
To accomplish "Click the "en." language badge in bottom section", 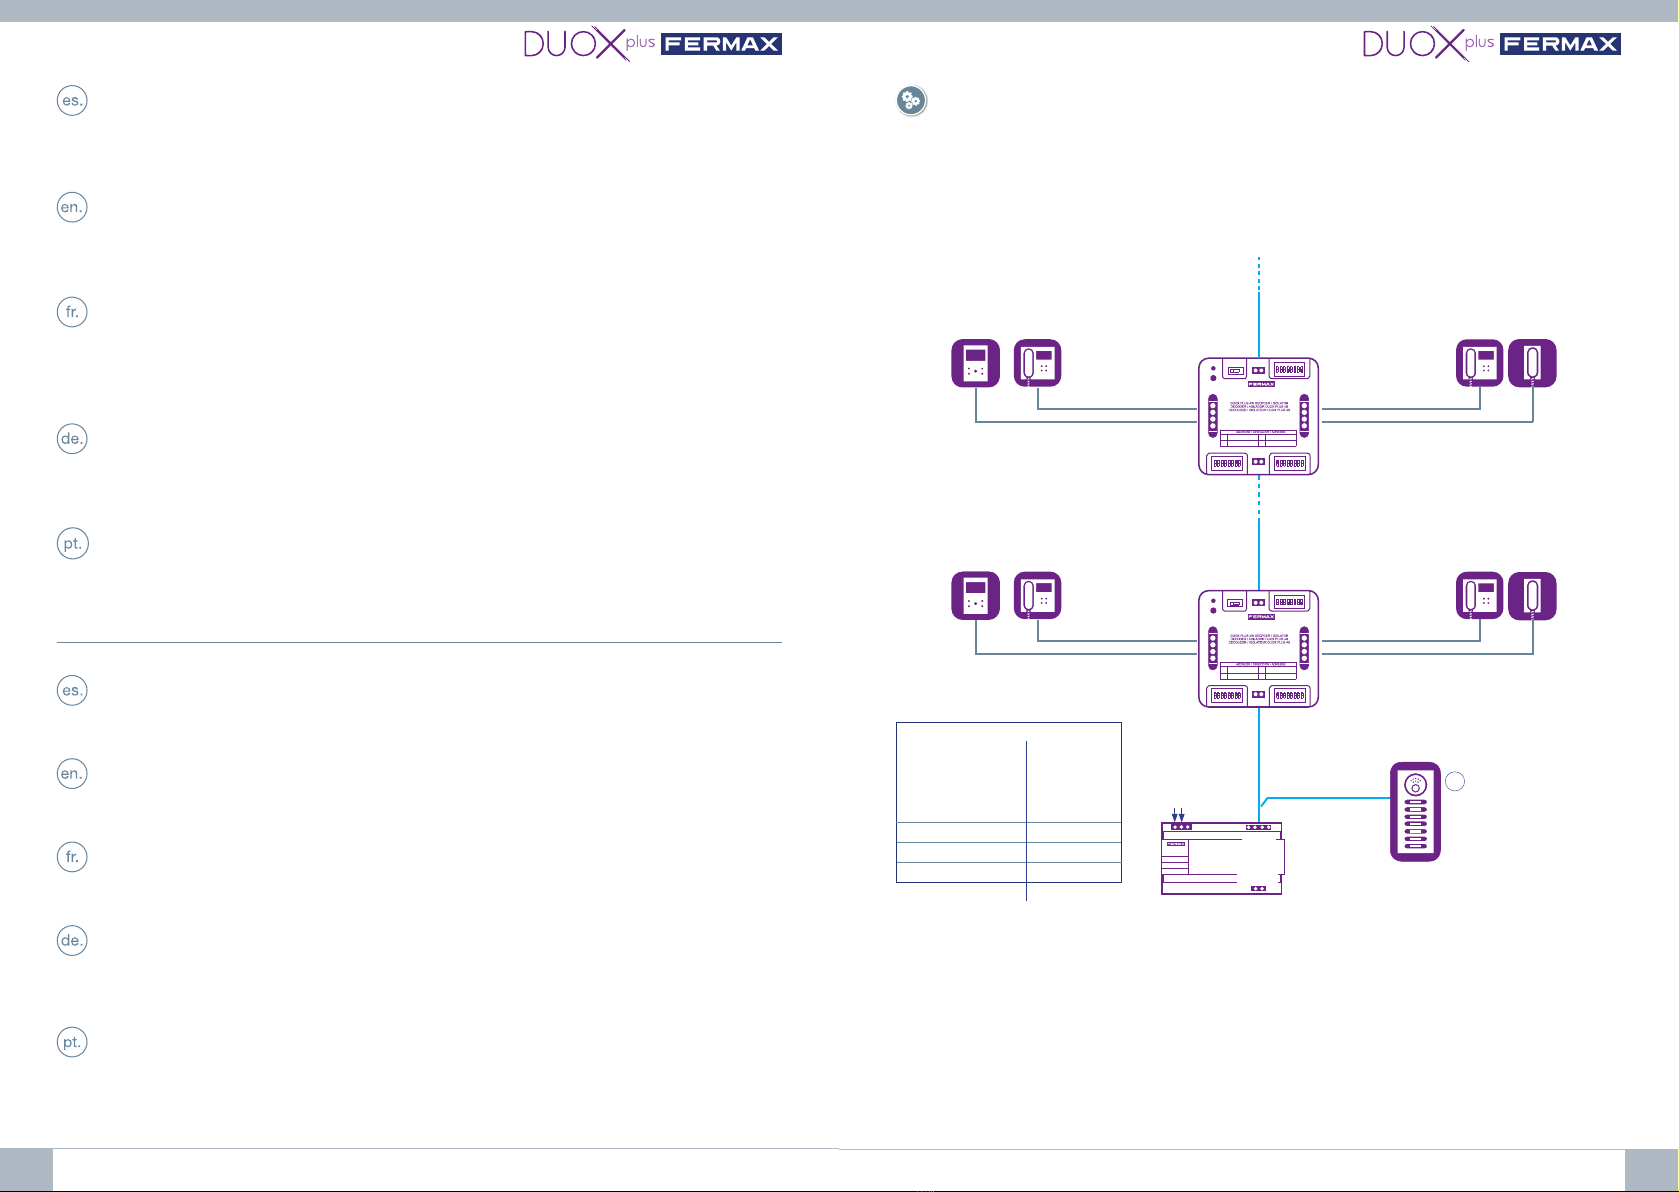I will pyautogui.click(x=72, y=774).
